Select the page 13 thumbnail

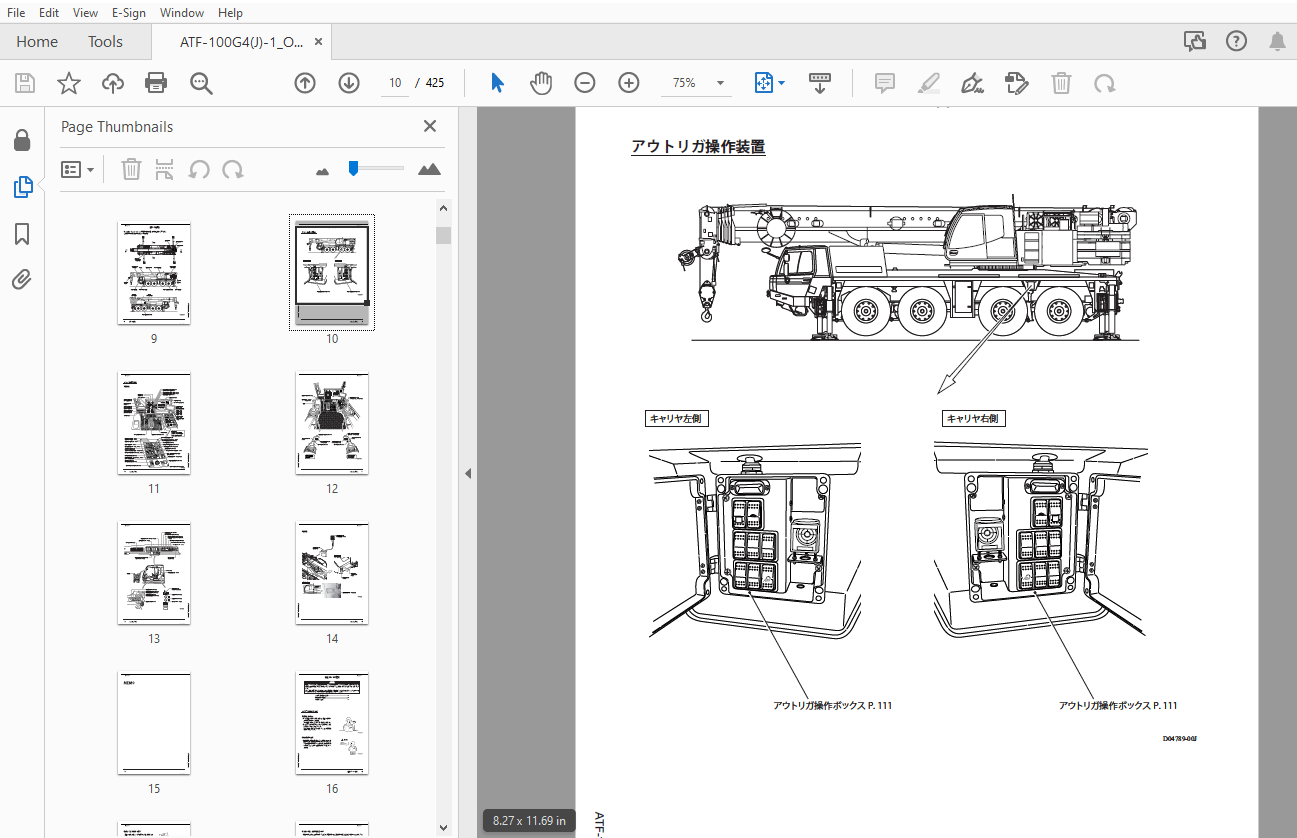154,573
